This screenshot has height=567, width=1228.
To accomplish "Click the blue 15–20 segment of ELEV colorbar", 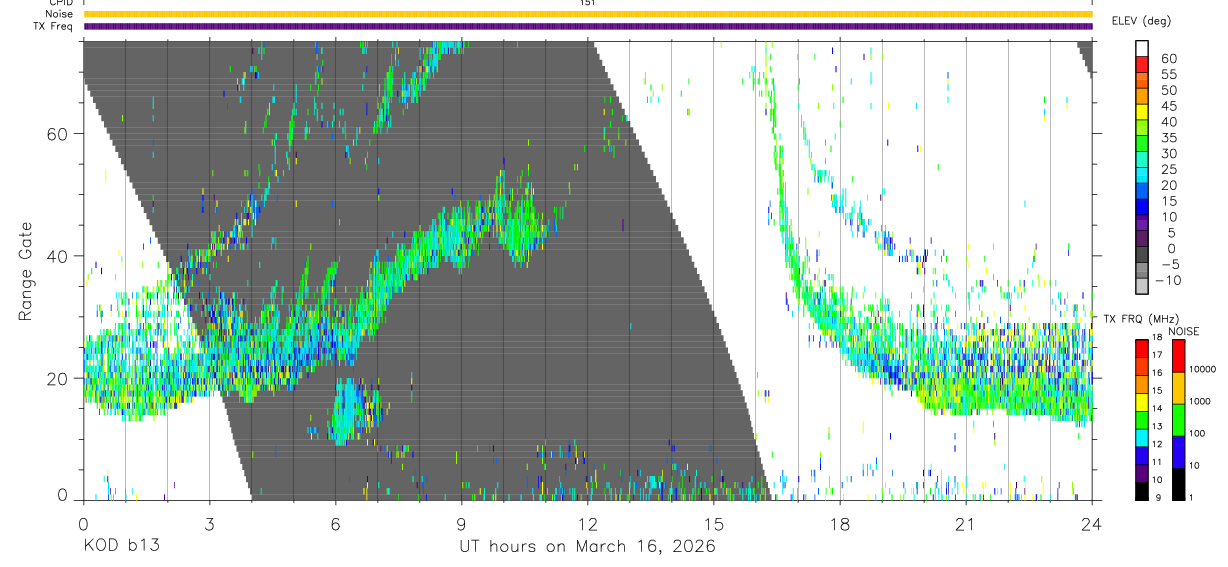I will (x=1142, y=193).
